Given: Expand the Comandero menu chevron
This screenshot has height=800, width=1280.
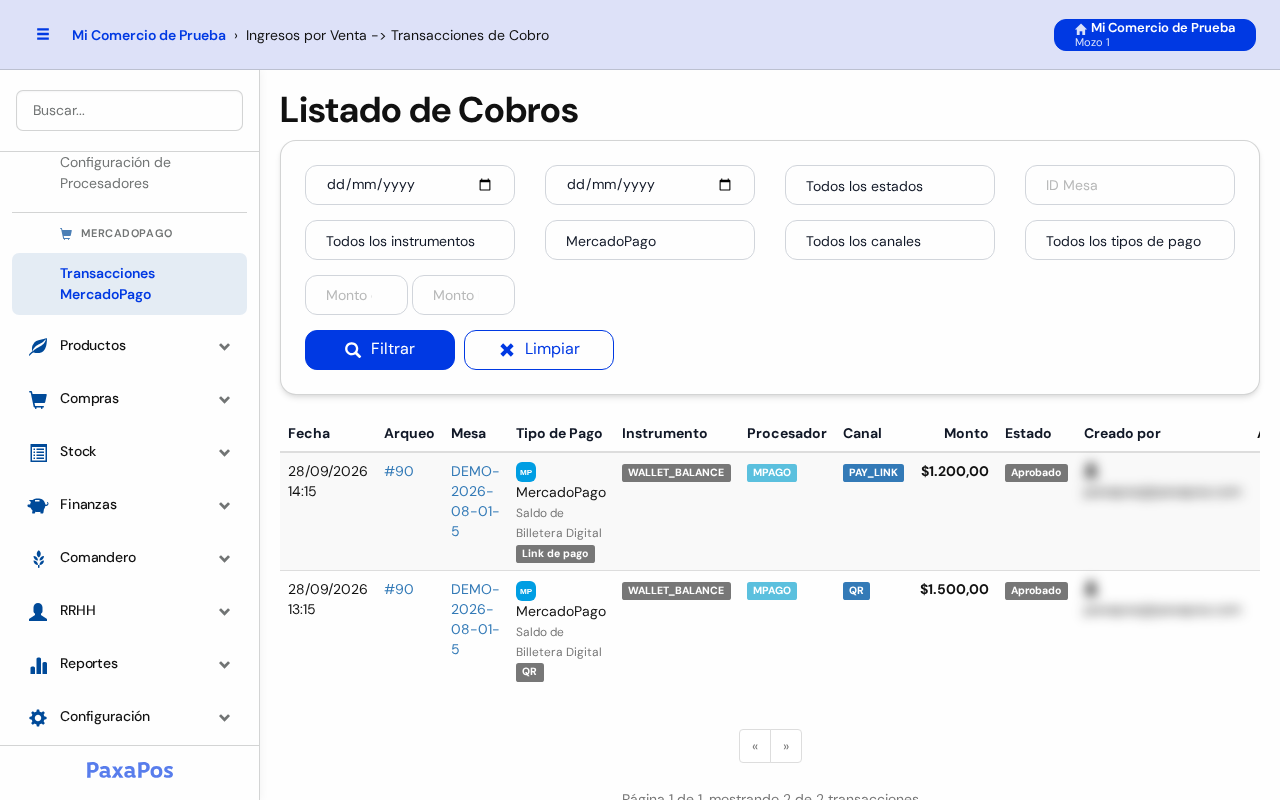Looking at the screenshot, I should point(225,558).
